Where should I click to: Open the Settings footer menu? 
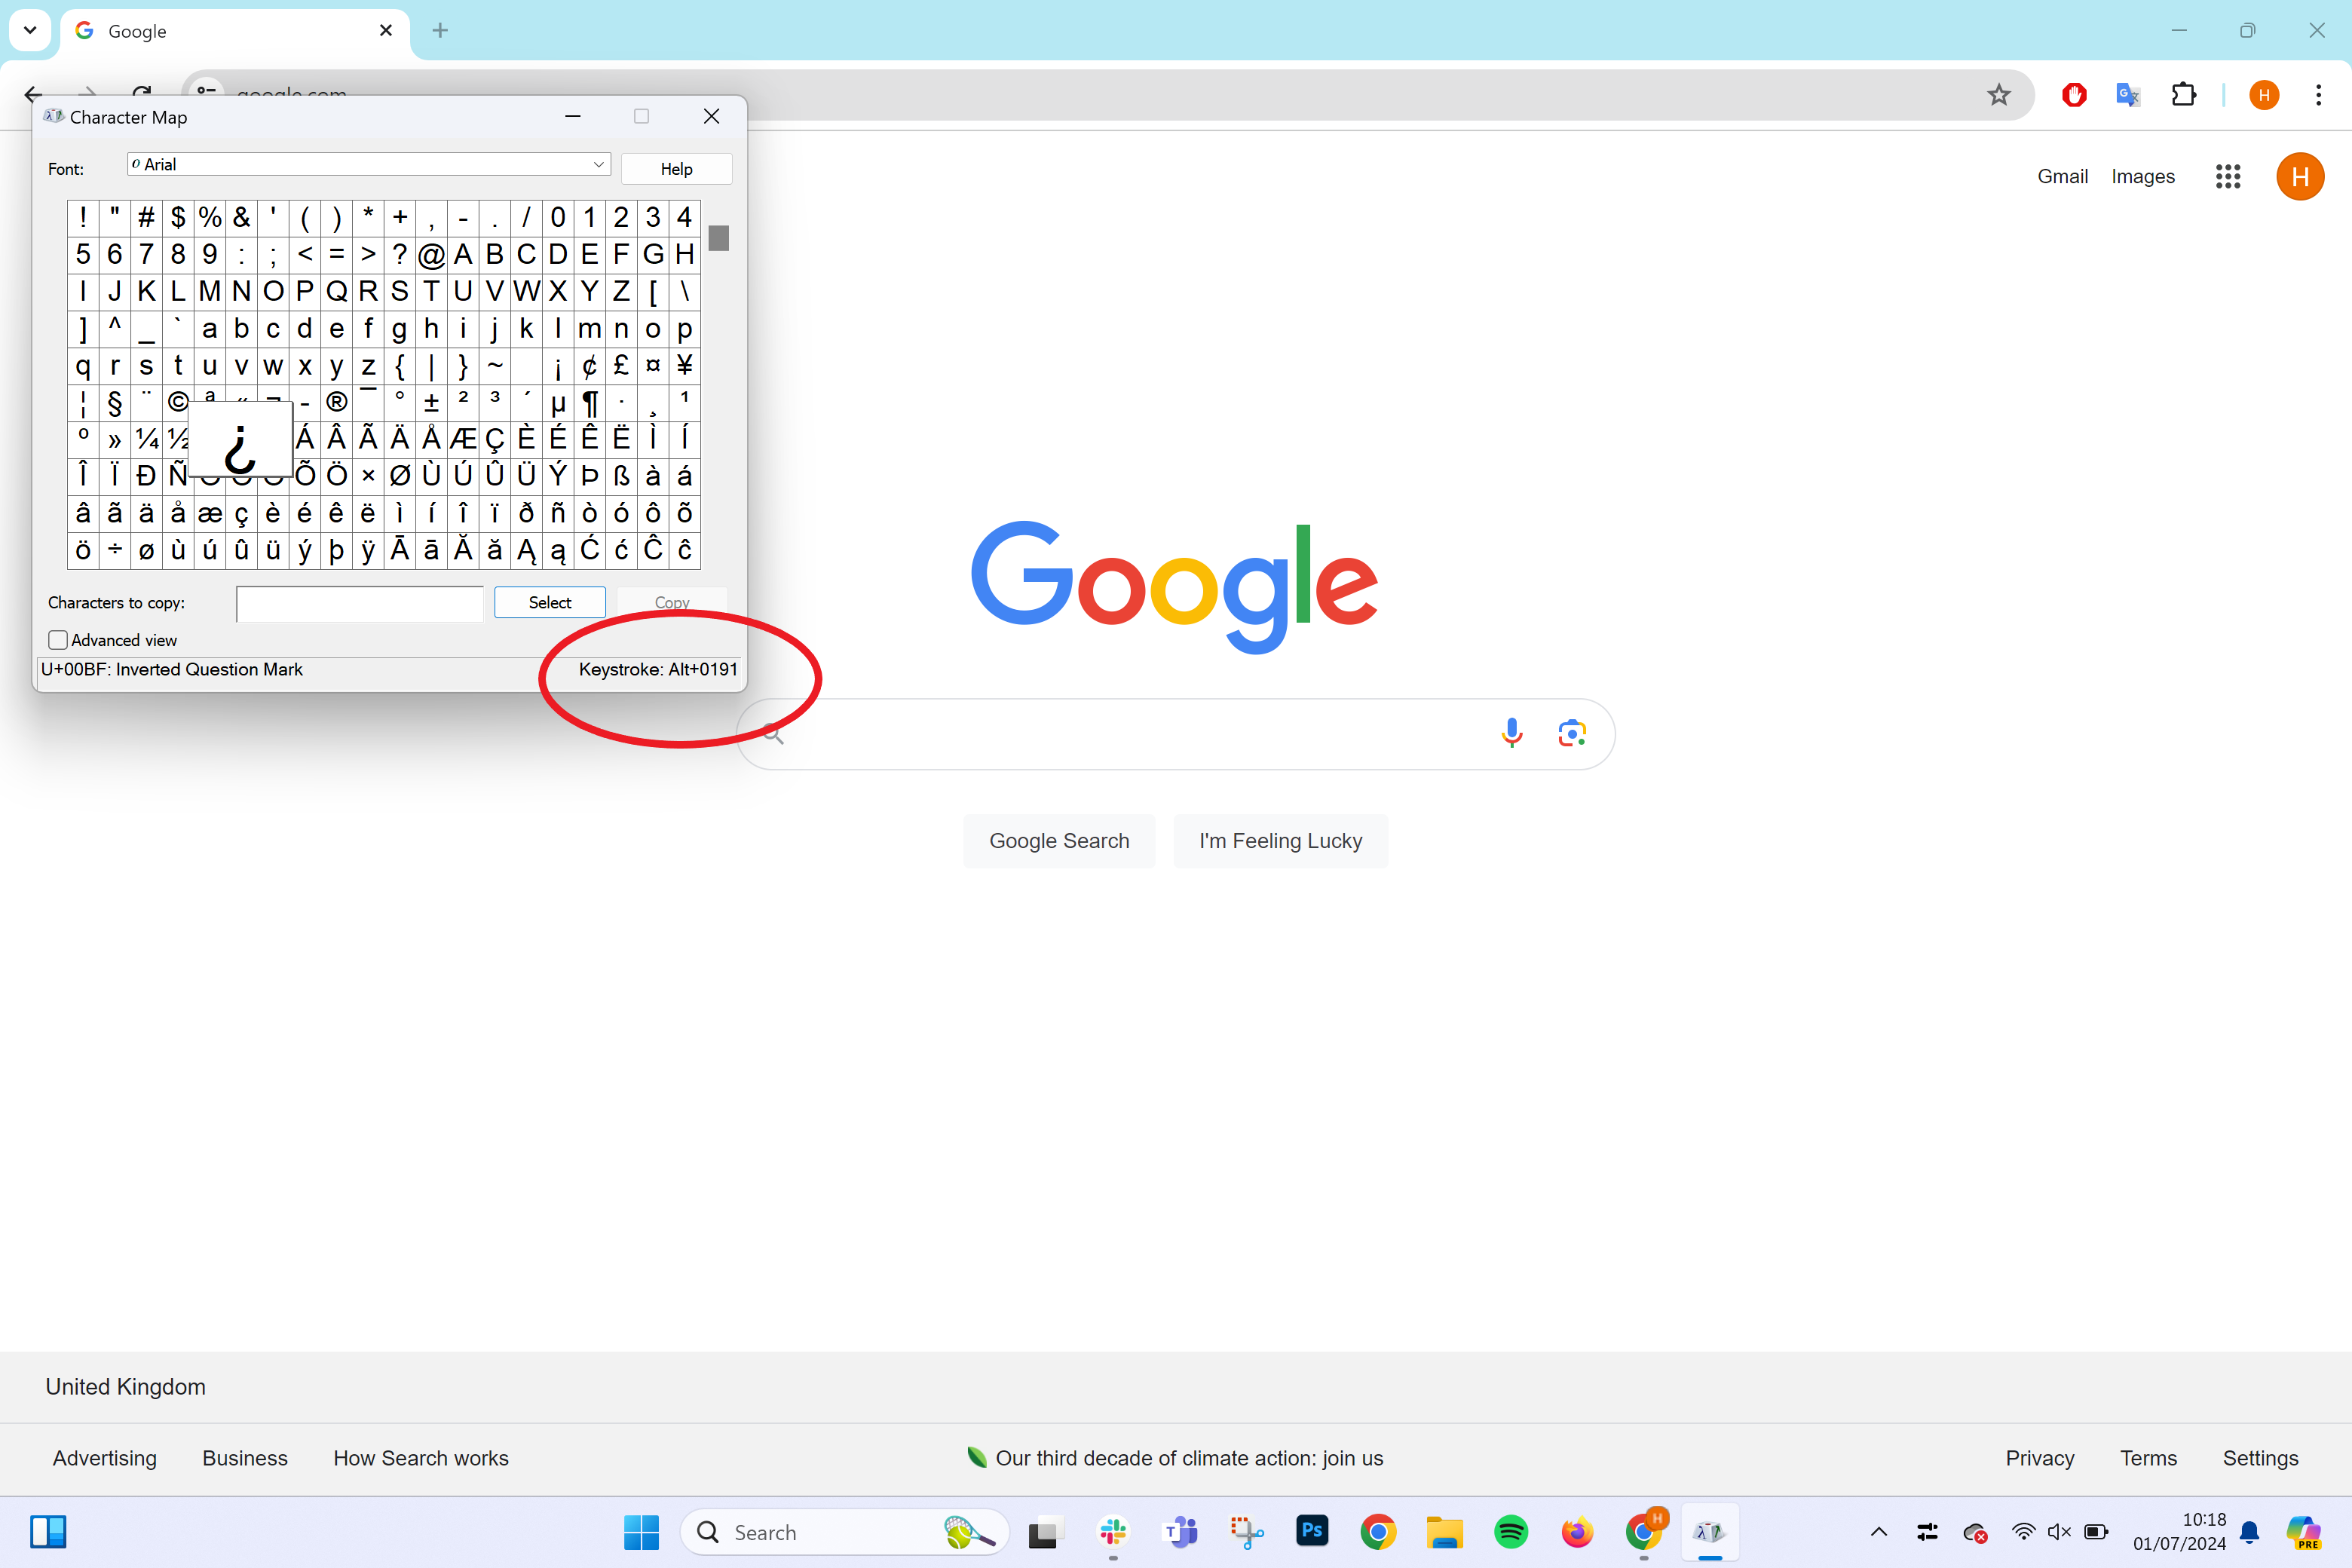coord(2260,1458)
